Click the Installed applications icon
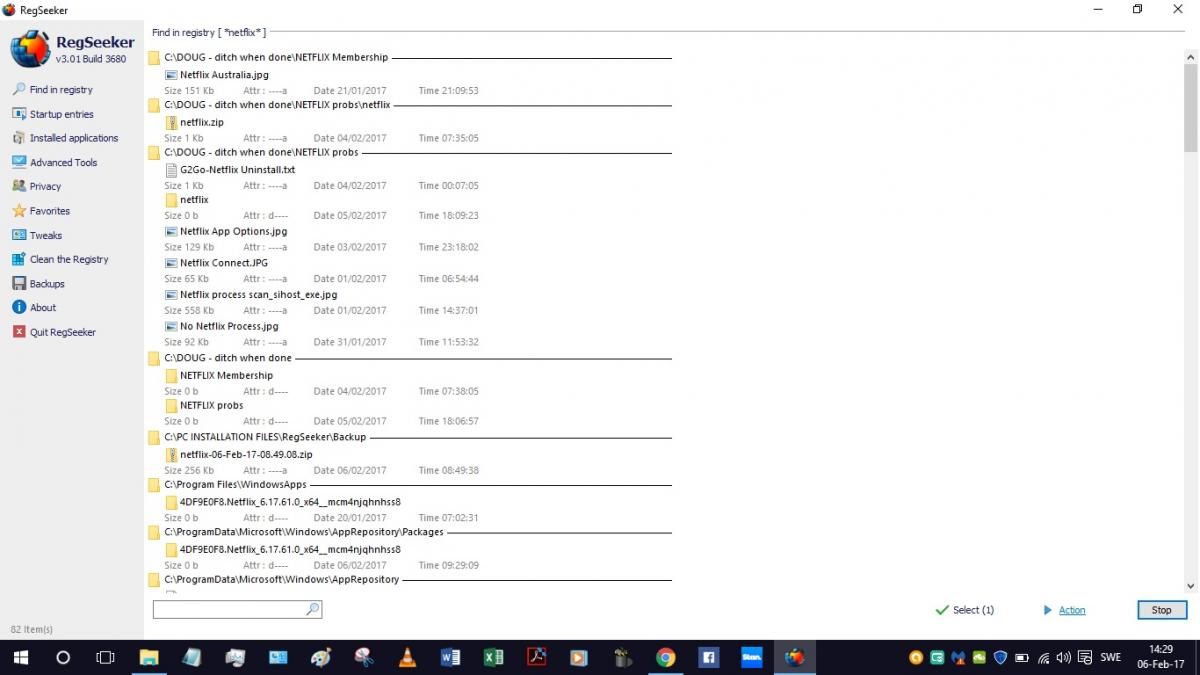 point(19,138)
